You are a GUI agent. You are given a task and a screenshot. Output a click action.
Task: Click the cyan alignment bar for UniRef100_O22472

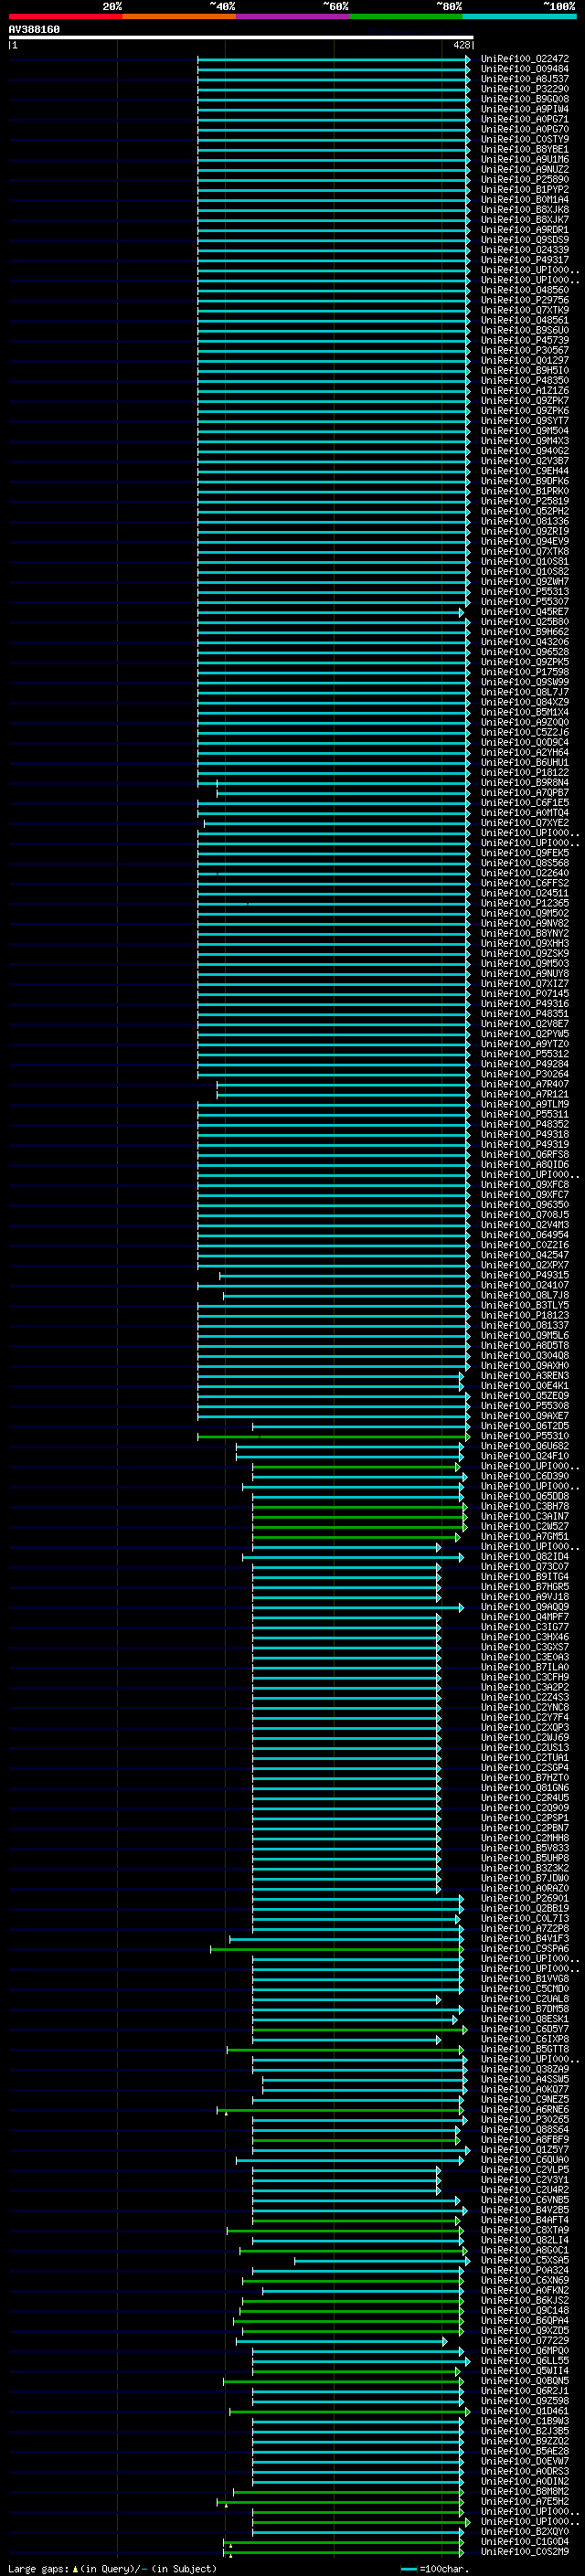333,59
